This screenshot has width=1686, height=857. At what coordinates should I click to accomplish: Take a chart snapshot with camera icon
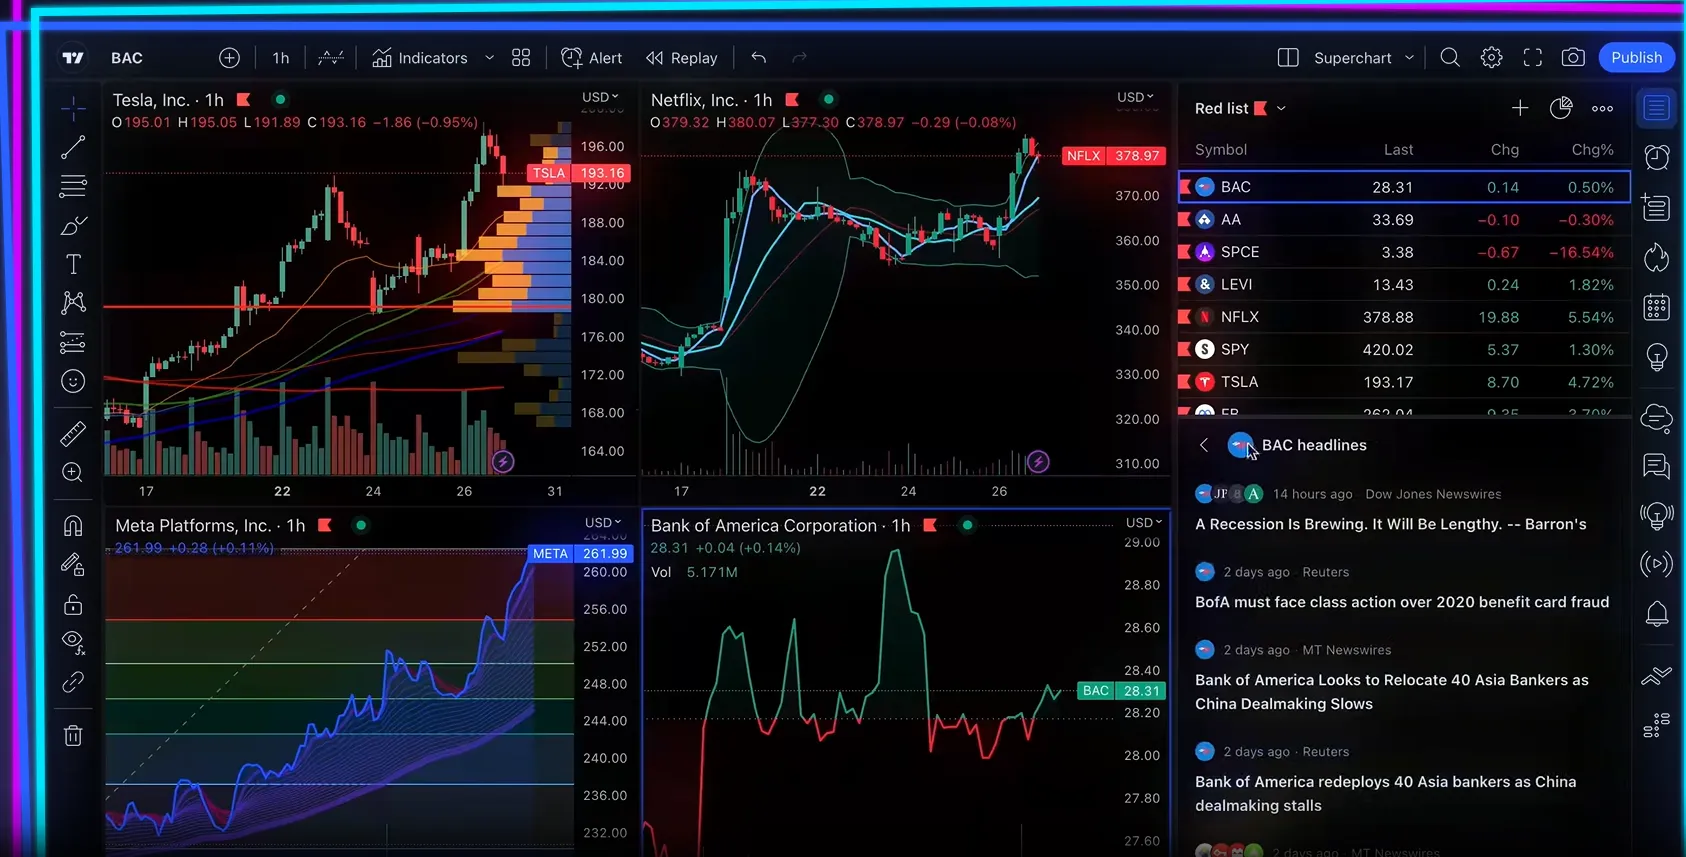click(1573, 58)
